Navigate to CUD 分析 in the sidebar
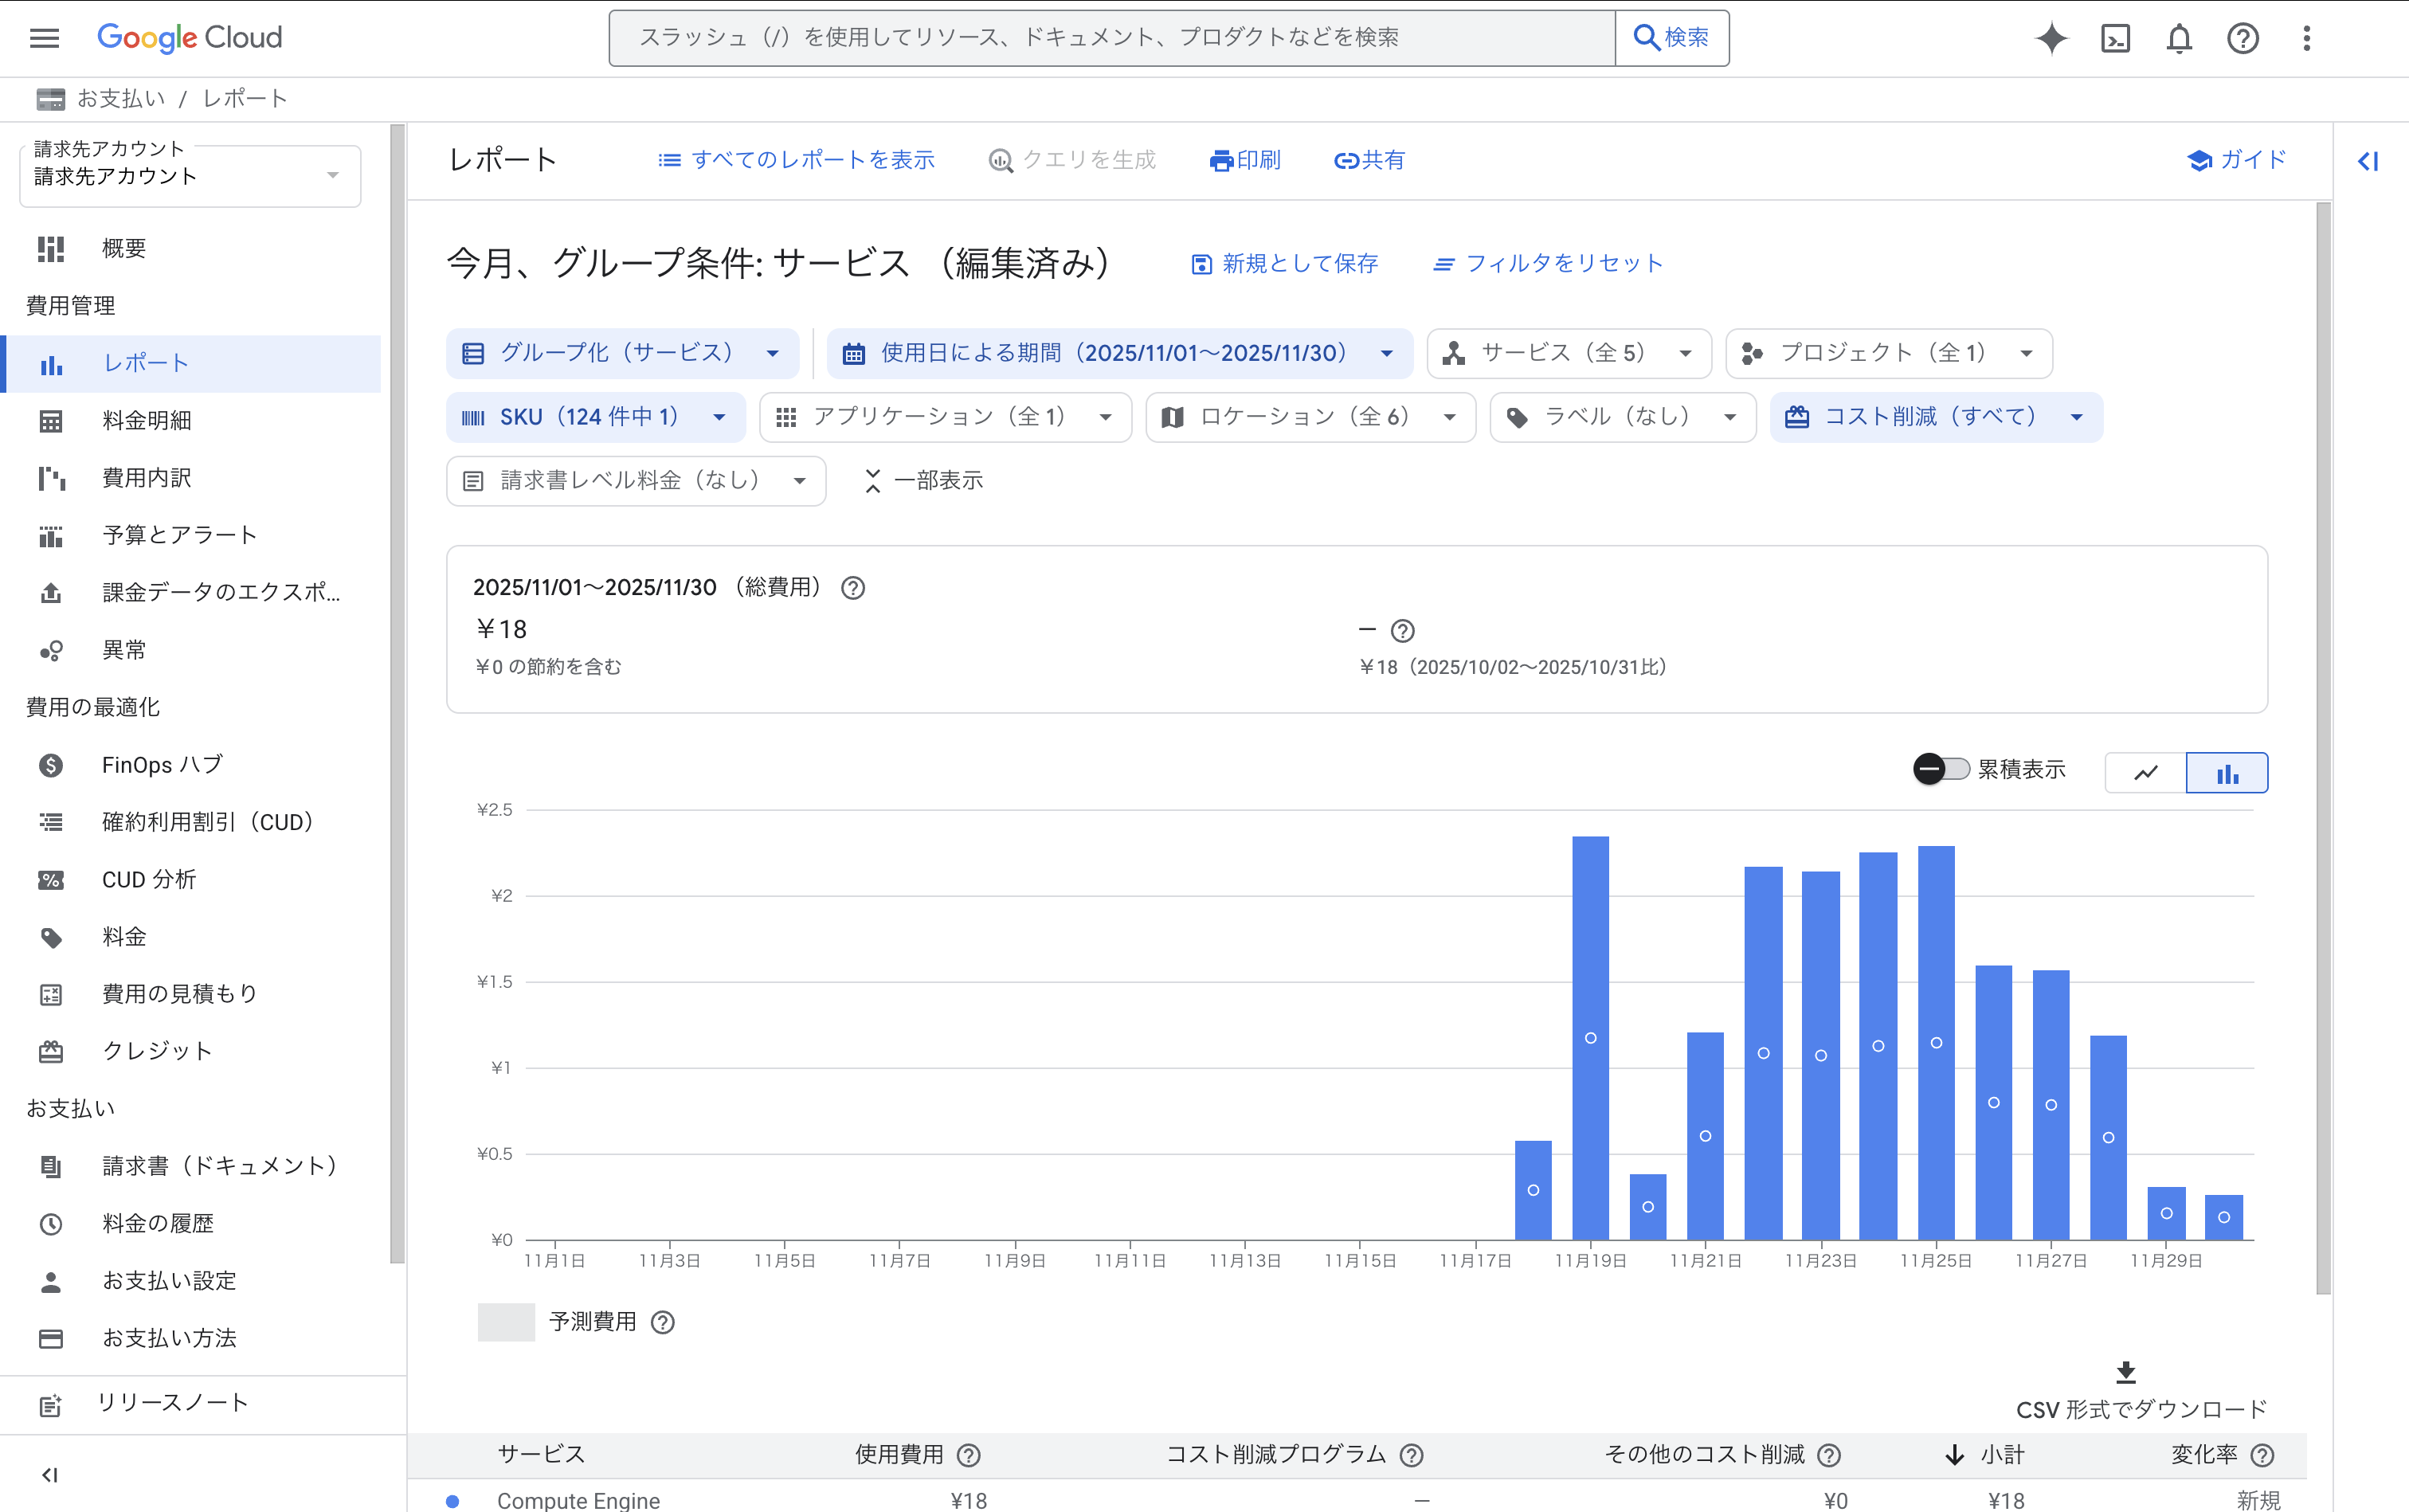The width and height of the screenshot is (2409, 1512). [150, 879]
